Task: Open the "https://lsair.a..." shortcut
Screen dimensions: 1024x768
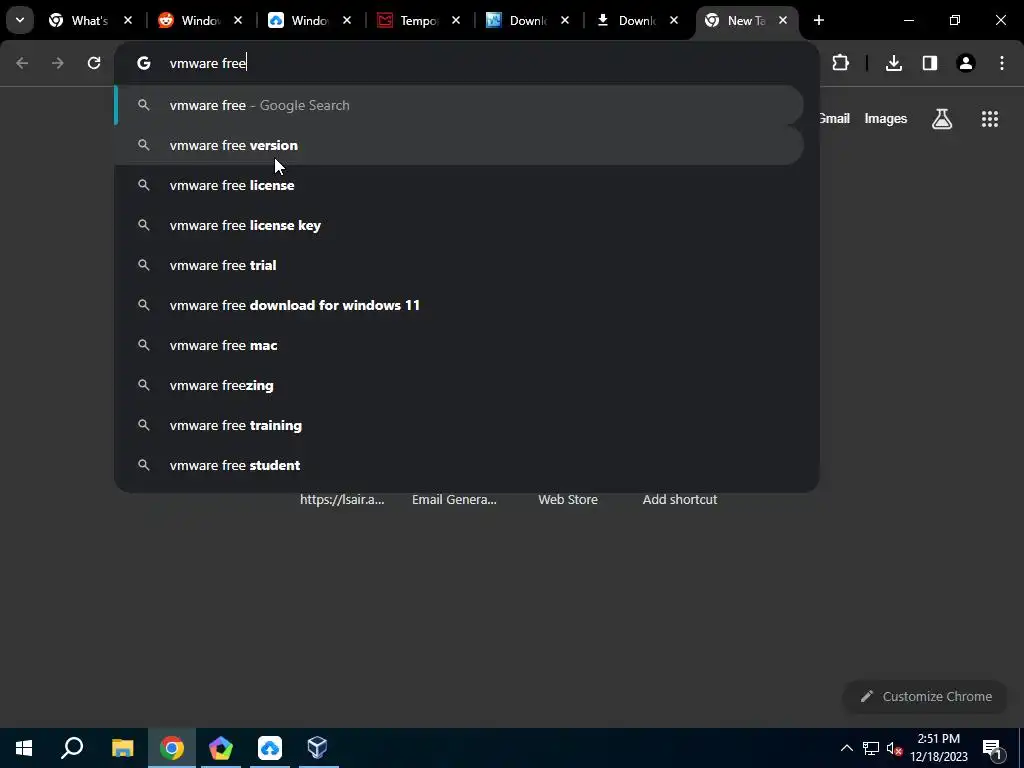Action: click(342, 499)
